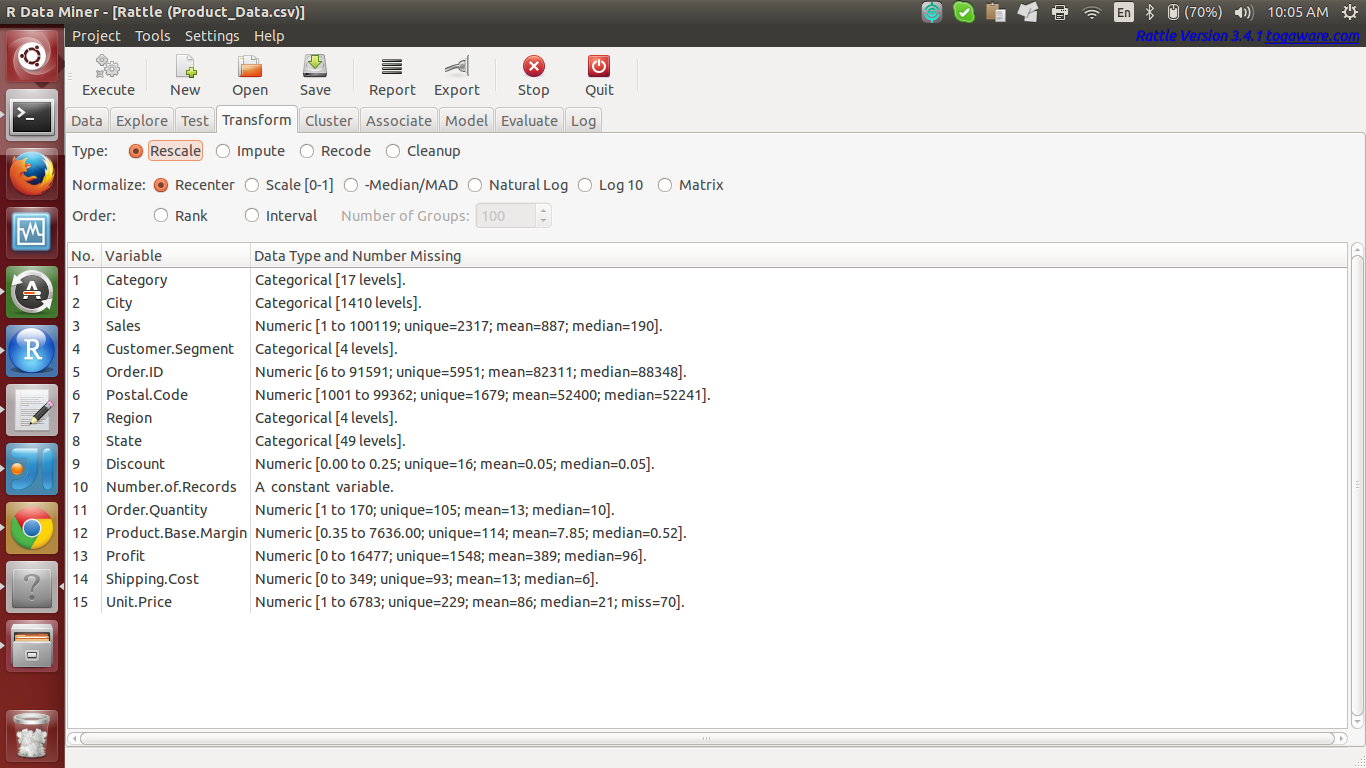The width and height of the screenshot is (1366, 768).
Task: Generate a Report from the toolbar
Action: pyautogui.click(x=392, y=76)
